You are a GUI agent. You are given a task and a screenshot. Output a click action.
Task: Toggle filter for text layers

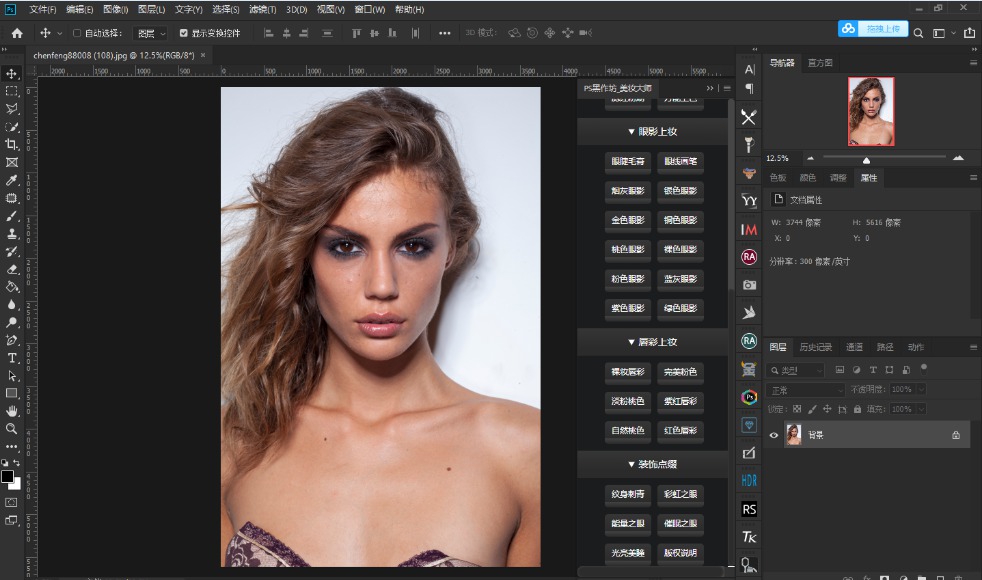(x=873, y=370)
